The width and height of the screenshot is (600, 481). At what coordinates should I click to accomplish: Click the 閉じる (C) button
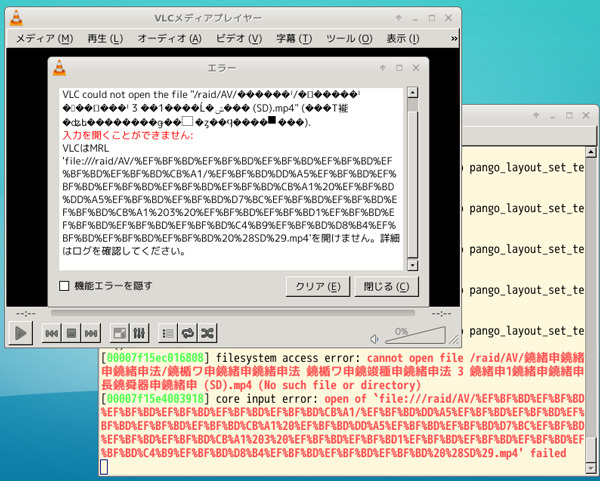pyautogui.click(x=386, y=287)
